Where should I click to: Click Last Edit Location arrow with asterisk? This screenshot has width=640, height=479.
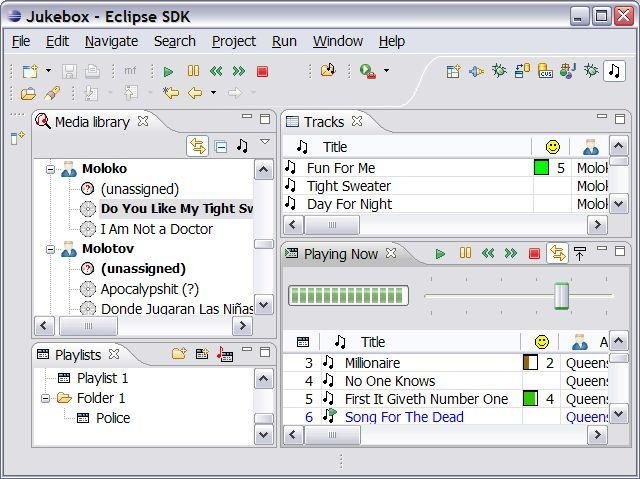tap(171, 93)
